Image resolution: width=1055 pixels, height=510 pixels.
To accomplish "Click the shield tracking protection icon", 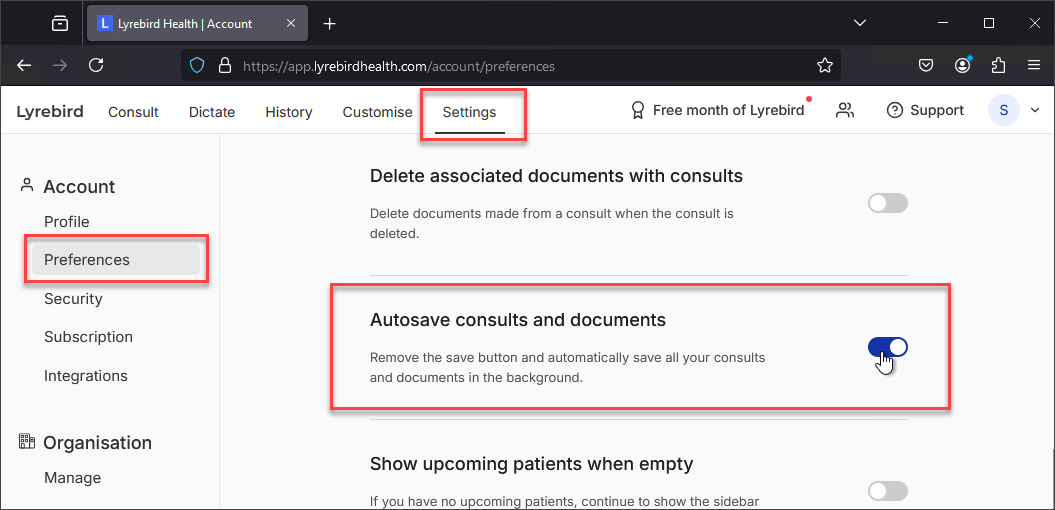I will pos(196,66).
